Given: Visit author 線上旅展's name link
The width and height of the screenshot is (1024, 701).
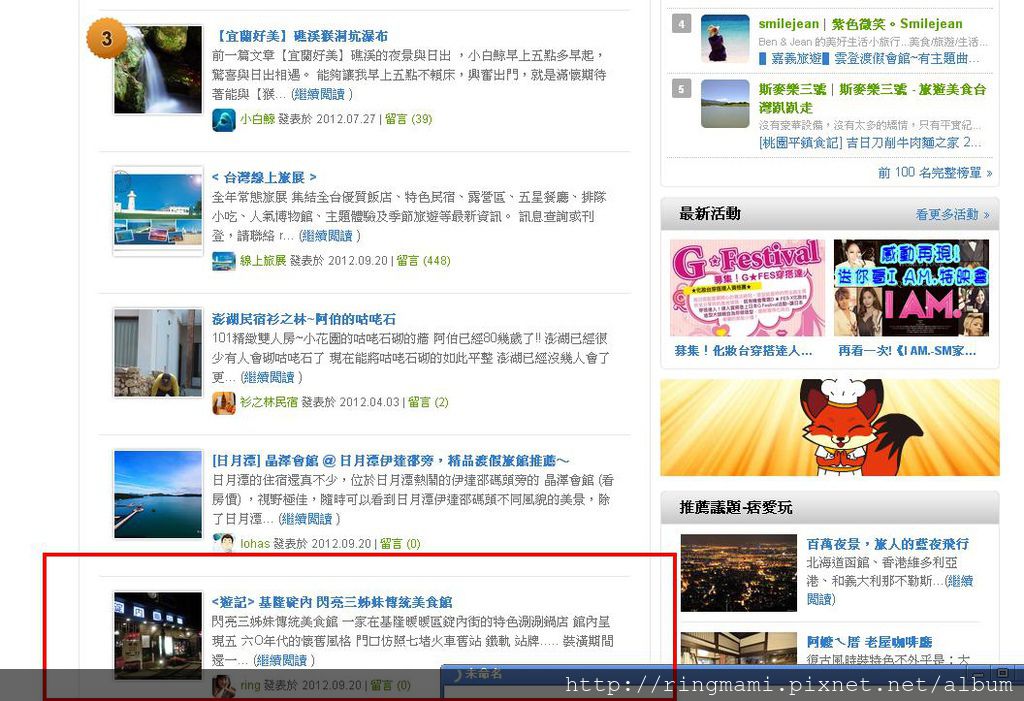Looking at the screenshot, I should point(263,261).
